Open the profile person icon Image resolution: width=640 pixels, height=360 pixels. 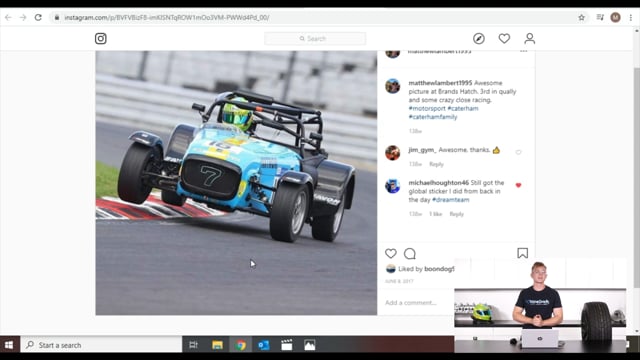529,38
